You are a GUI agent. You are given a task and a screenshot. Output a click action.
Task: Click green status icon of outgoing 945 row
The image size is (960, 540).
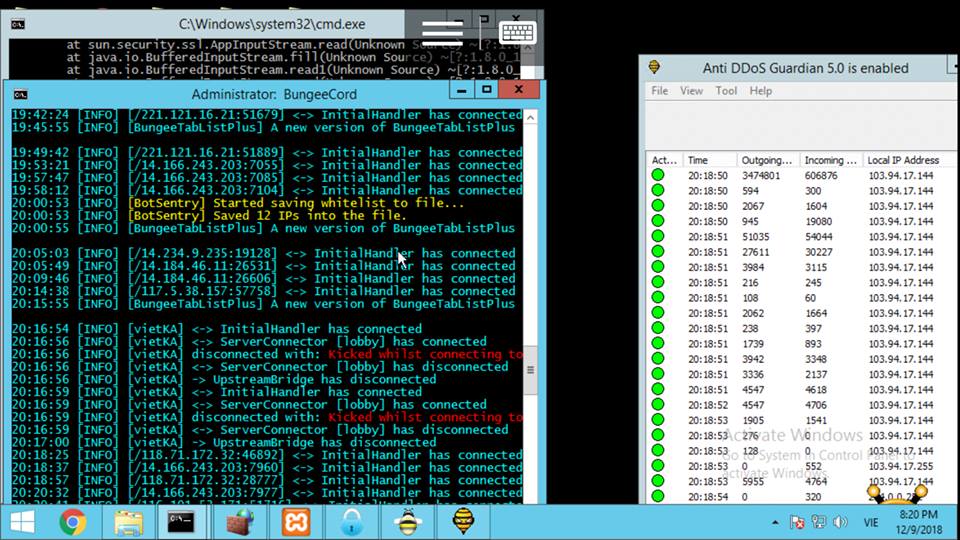tap(658, 221)
